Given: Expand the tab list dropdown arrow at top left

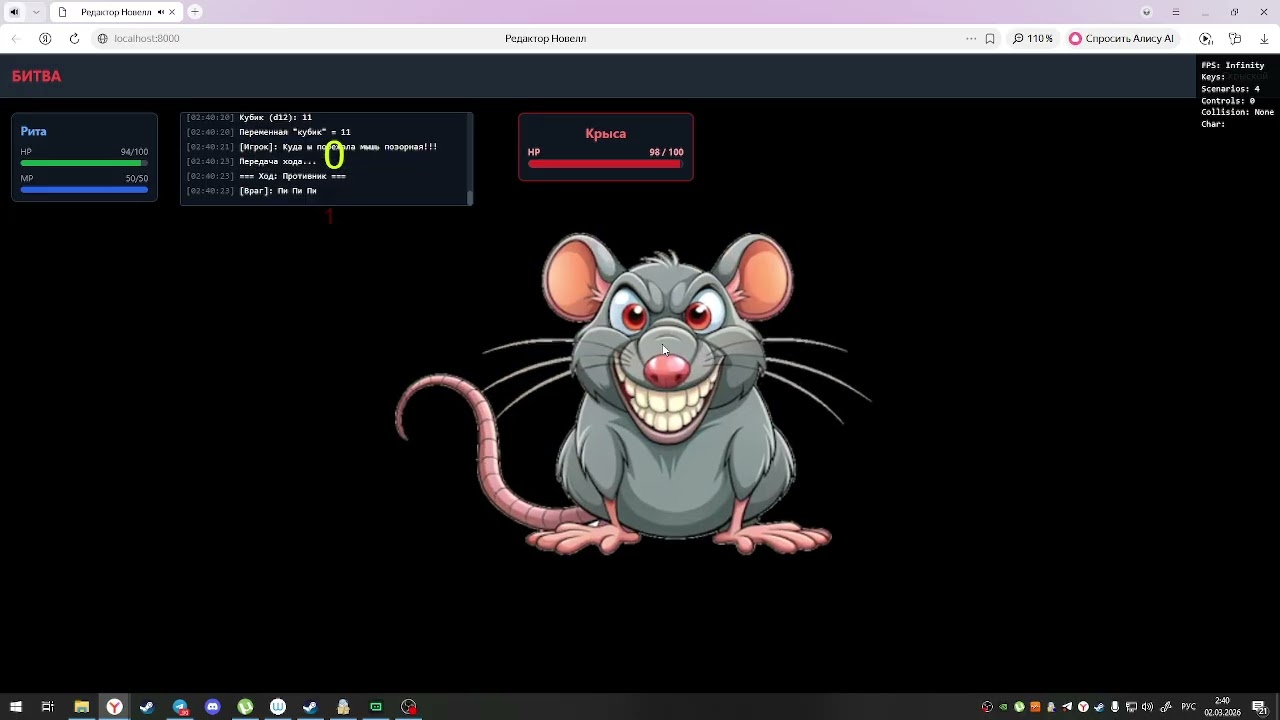Looking at the screenshot, I should point(36,12).
